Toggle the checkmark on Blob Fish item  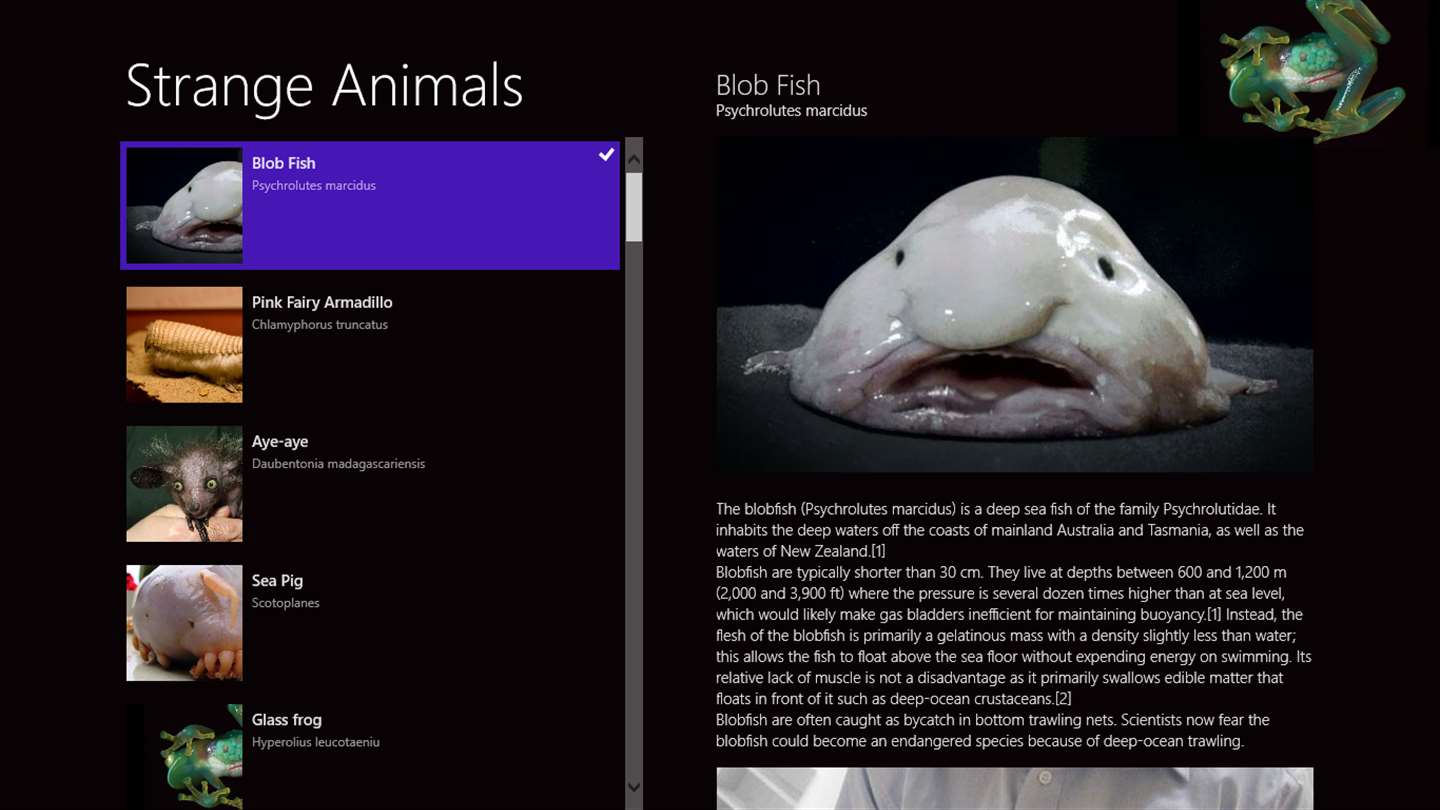click(606, 154)
